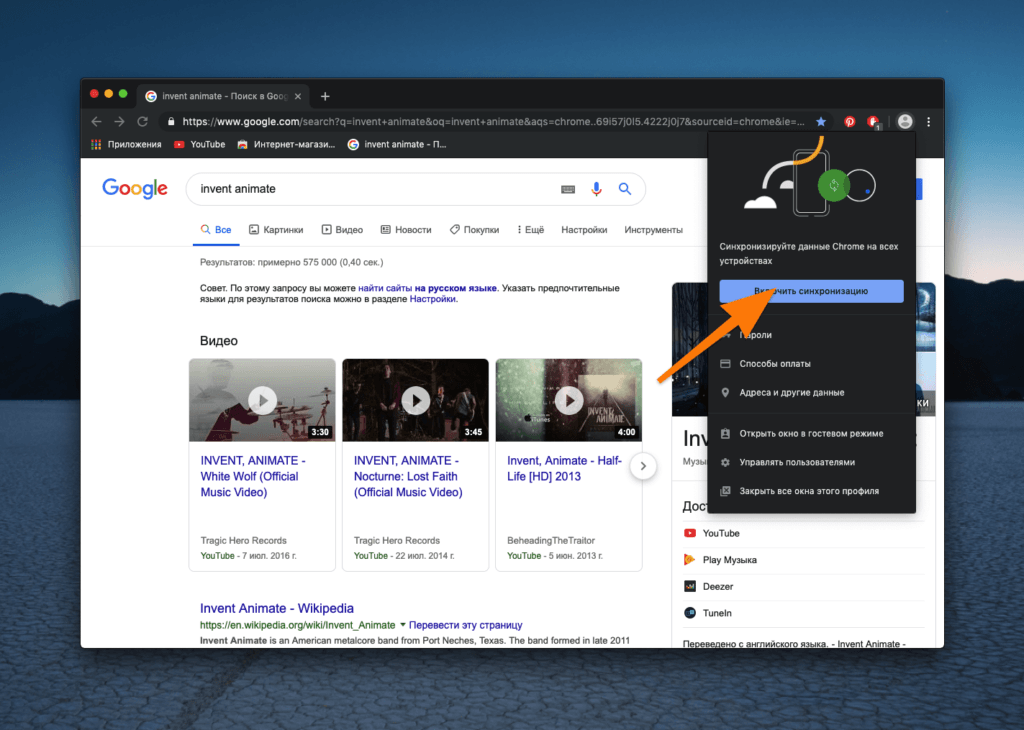The width and height of the screenshot is (1024, 730).
Task: Click the guest mode window icon
Action: click(725, 434)
